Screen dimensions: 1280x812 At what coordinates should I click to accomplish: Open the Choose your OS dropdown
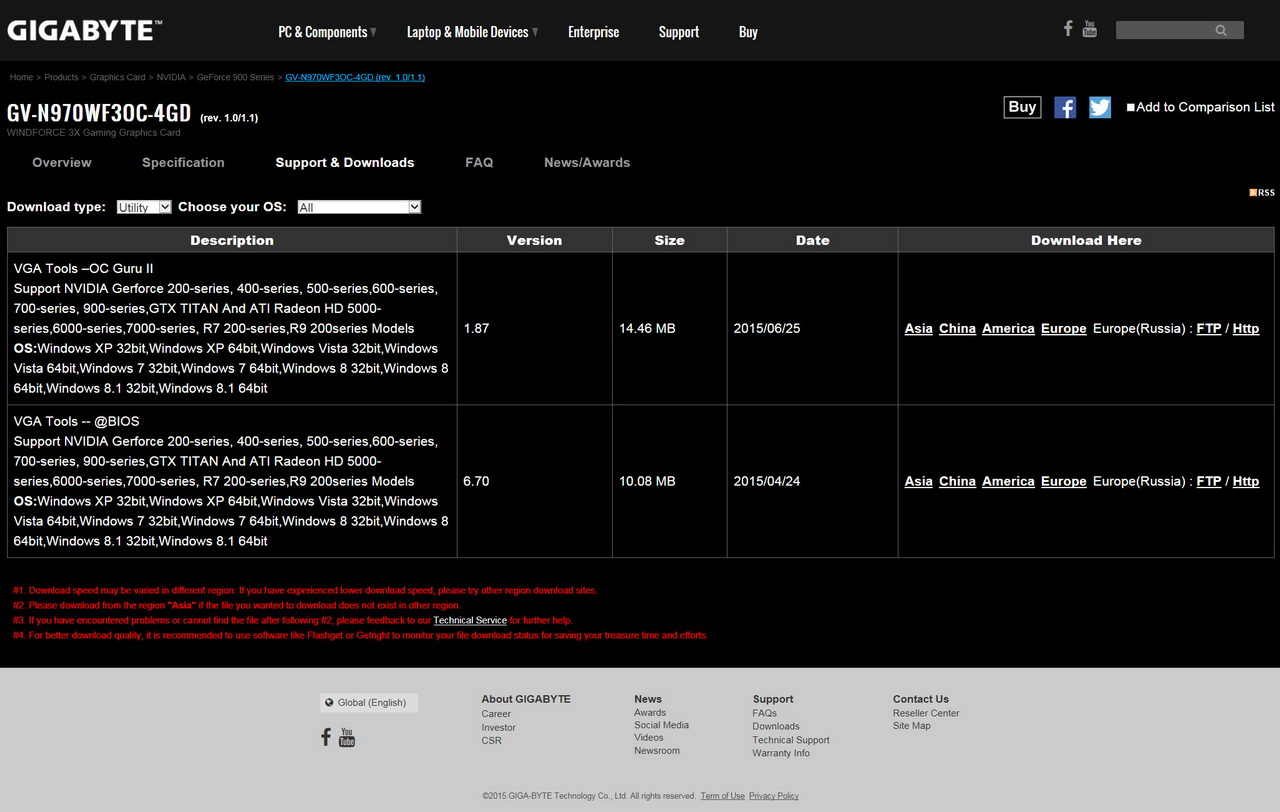359,207
